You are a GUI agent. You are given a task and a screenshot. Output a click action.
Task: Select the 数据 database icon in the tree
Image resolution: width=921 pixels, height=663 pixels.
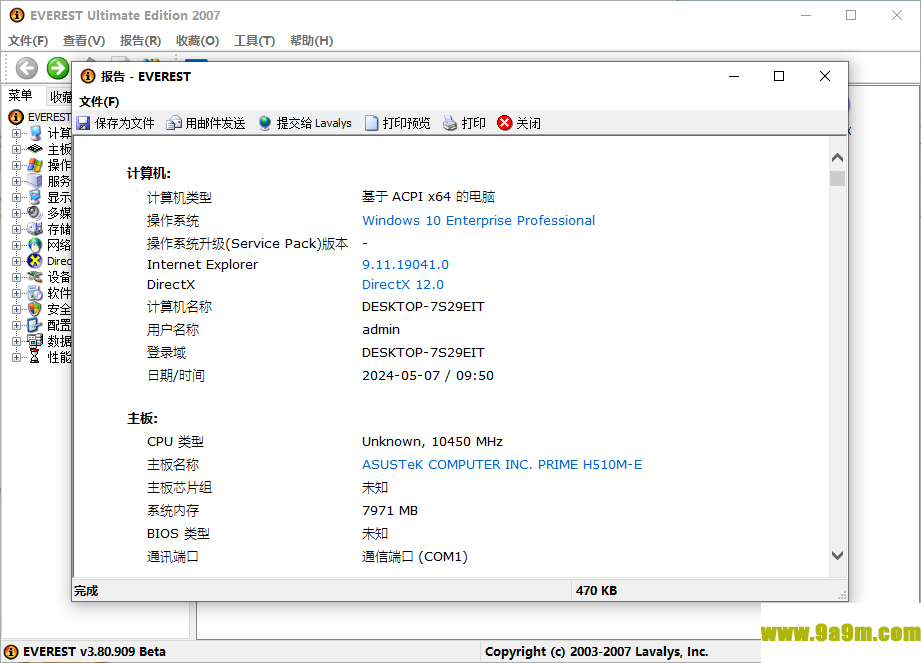(x=35, y=341)
